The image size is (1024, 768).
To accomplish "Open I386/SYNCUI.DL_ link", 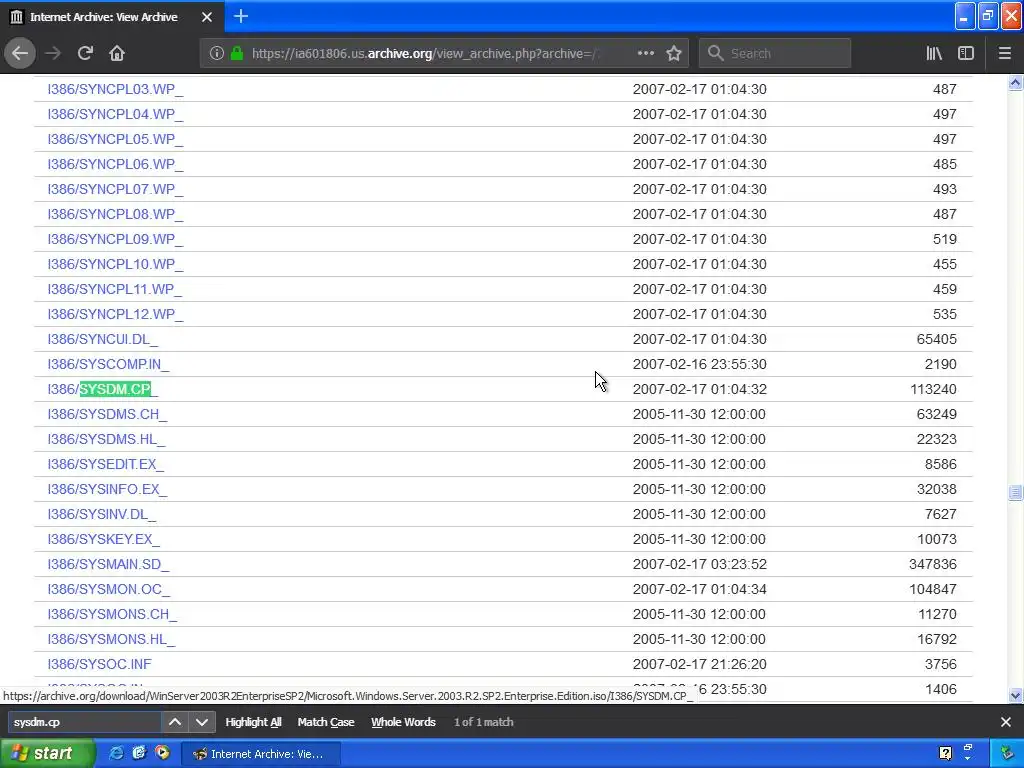I will (103, 339).
